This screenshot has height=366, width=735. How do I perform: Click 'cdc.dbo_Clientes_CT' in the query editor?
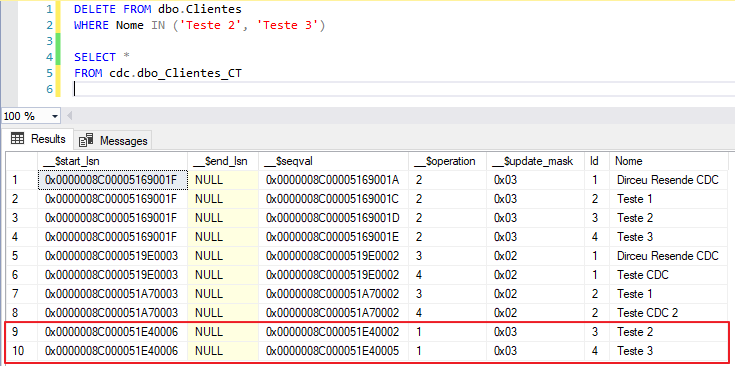click(175, 73)
